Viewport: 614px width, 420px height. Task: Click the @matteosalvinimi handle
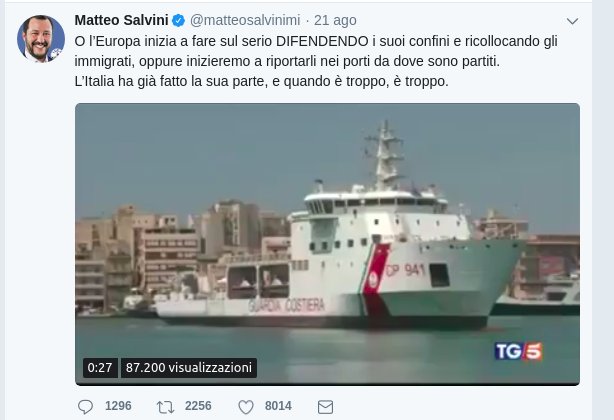[x=245, y=20]
